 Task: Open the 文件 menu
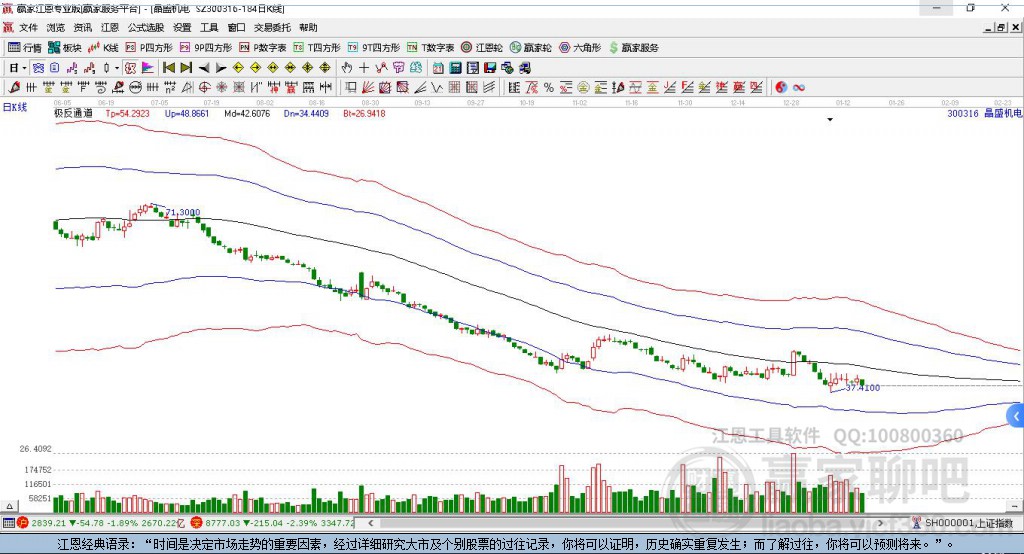click(x=28, y=27)
